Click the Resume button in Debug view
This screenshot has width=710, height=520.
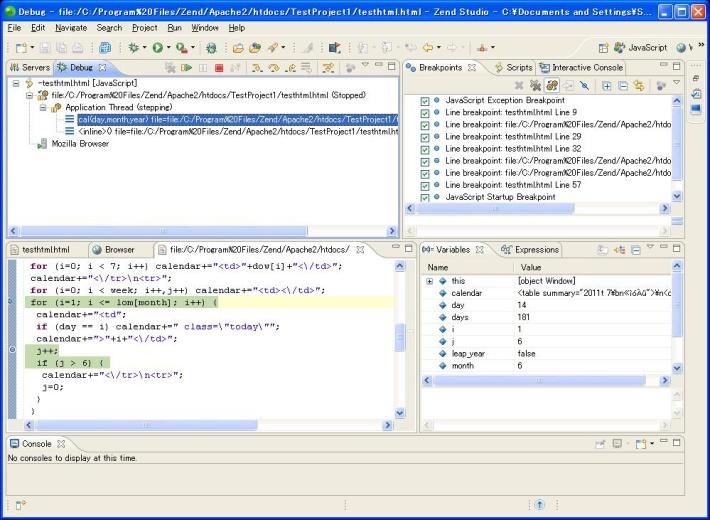pos(186,67)
